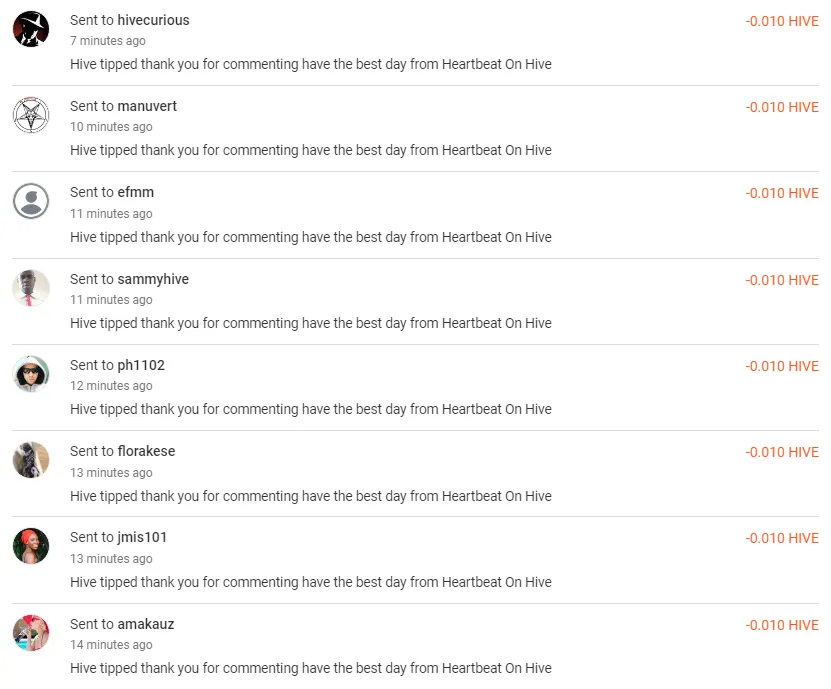
Task: Open manuvert's pentagram avatar
Action: point(31,115)
